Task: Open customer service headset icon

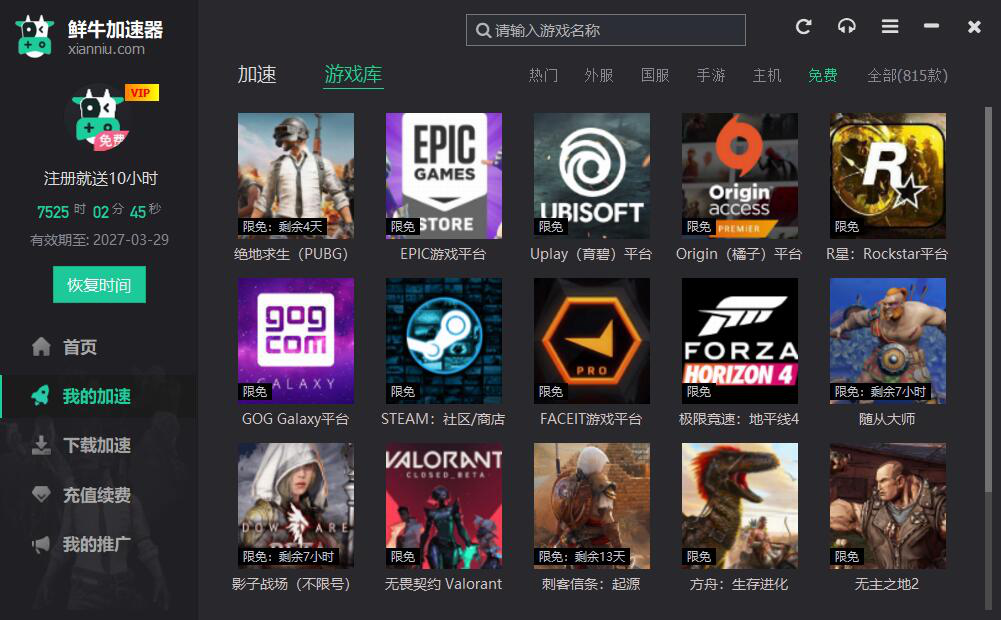Action: point(846,27)
